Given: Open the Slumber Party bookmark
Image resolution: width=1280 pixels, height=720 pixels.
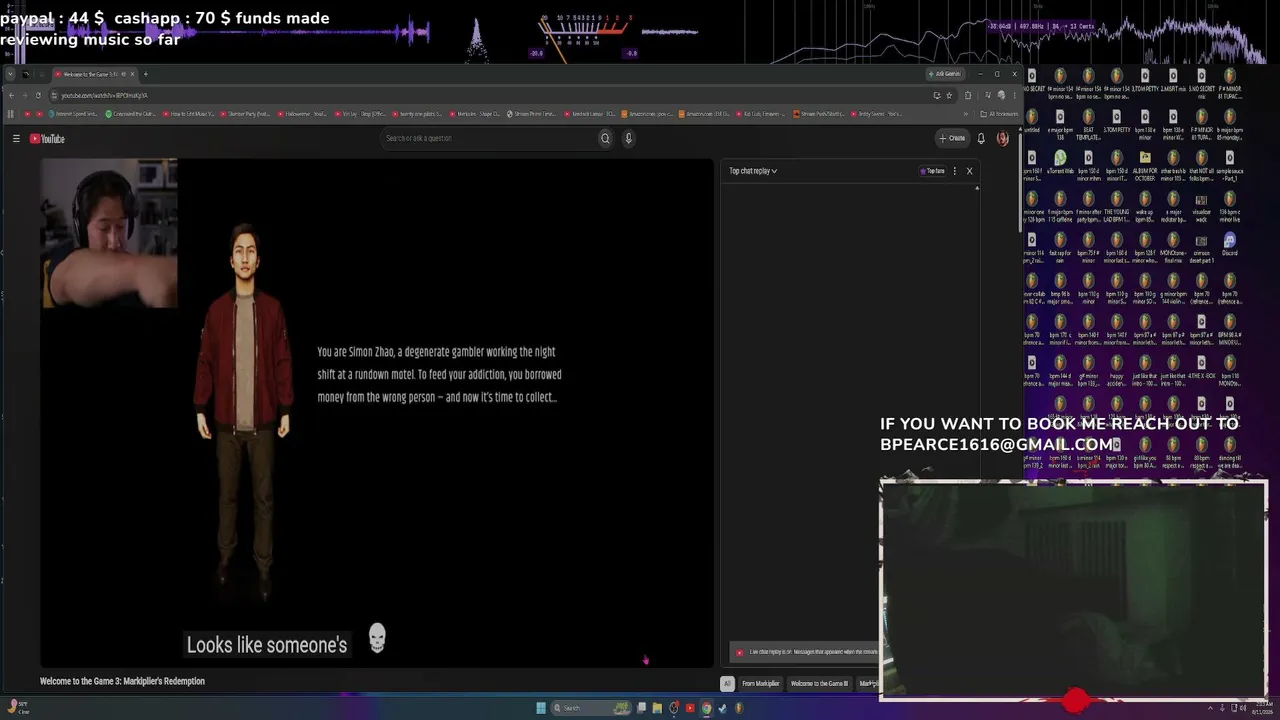Looking at the screenshot, I should (246, 114).
